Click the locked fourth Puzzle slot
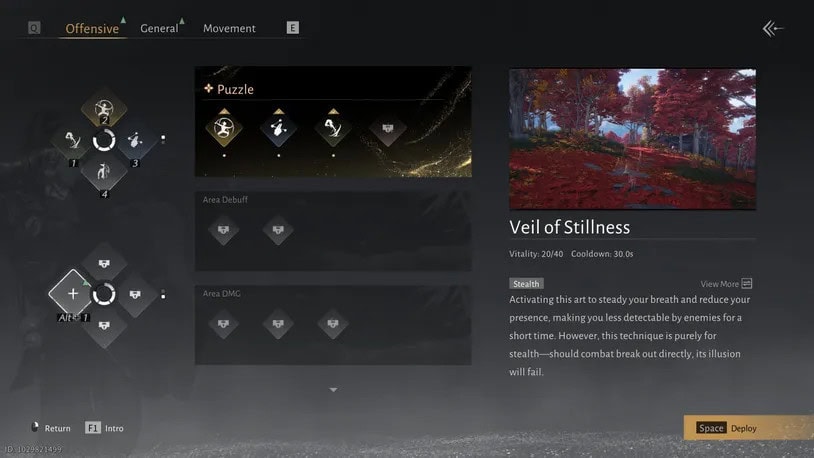 pos(387,128)
